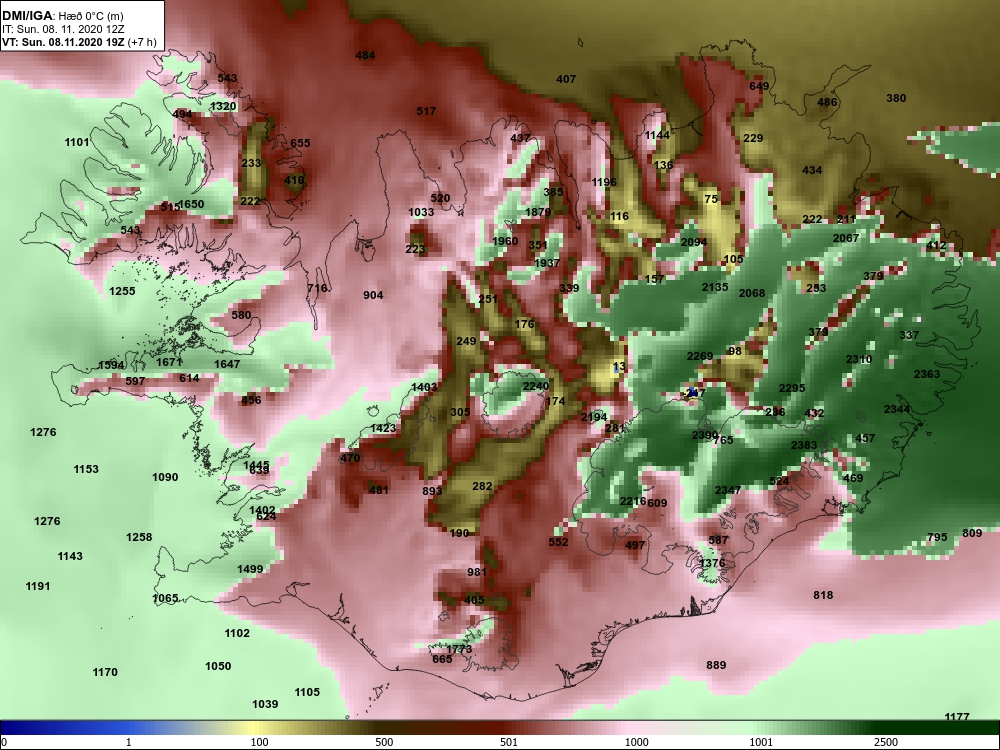Viewport: 1000px width, 750px height.
Task: Click the map value '889'
Action: [716, 666]
